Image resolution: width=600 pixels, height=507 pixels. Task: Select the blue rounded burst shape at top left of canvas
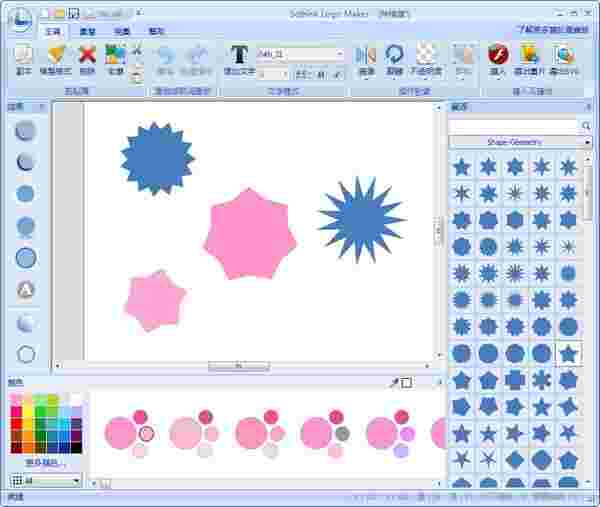pos(157,159)
